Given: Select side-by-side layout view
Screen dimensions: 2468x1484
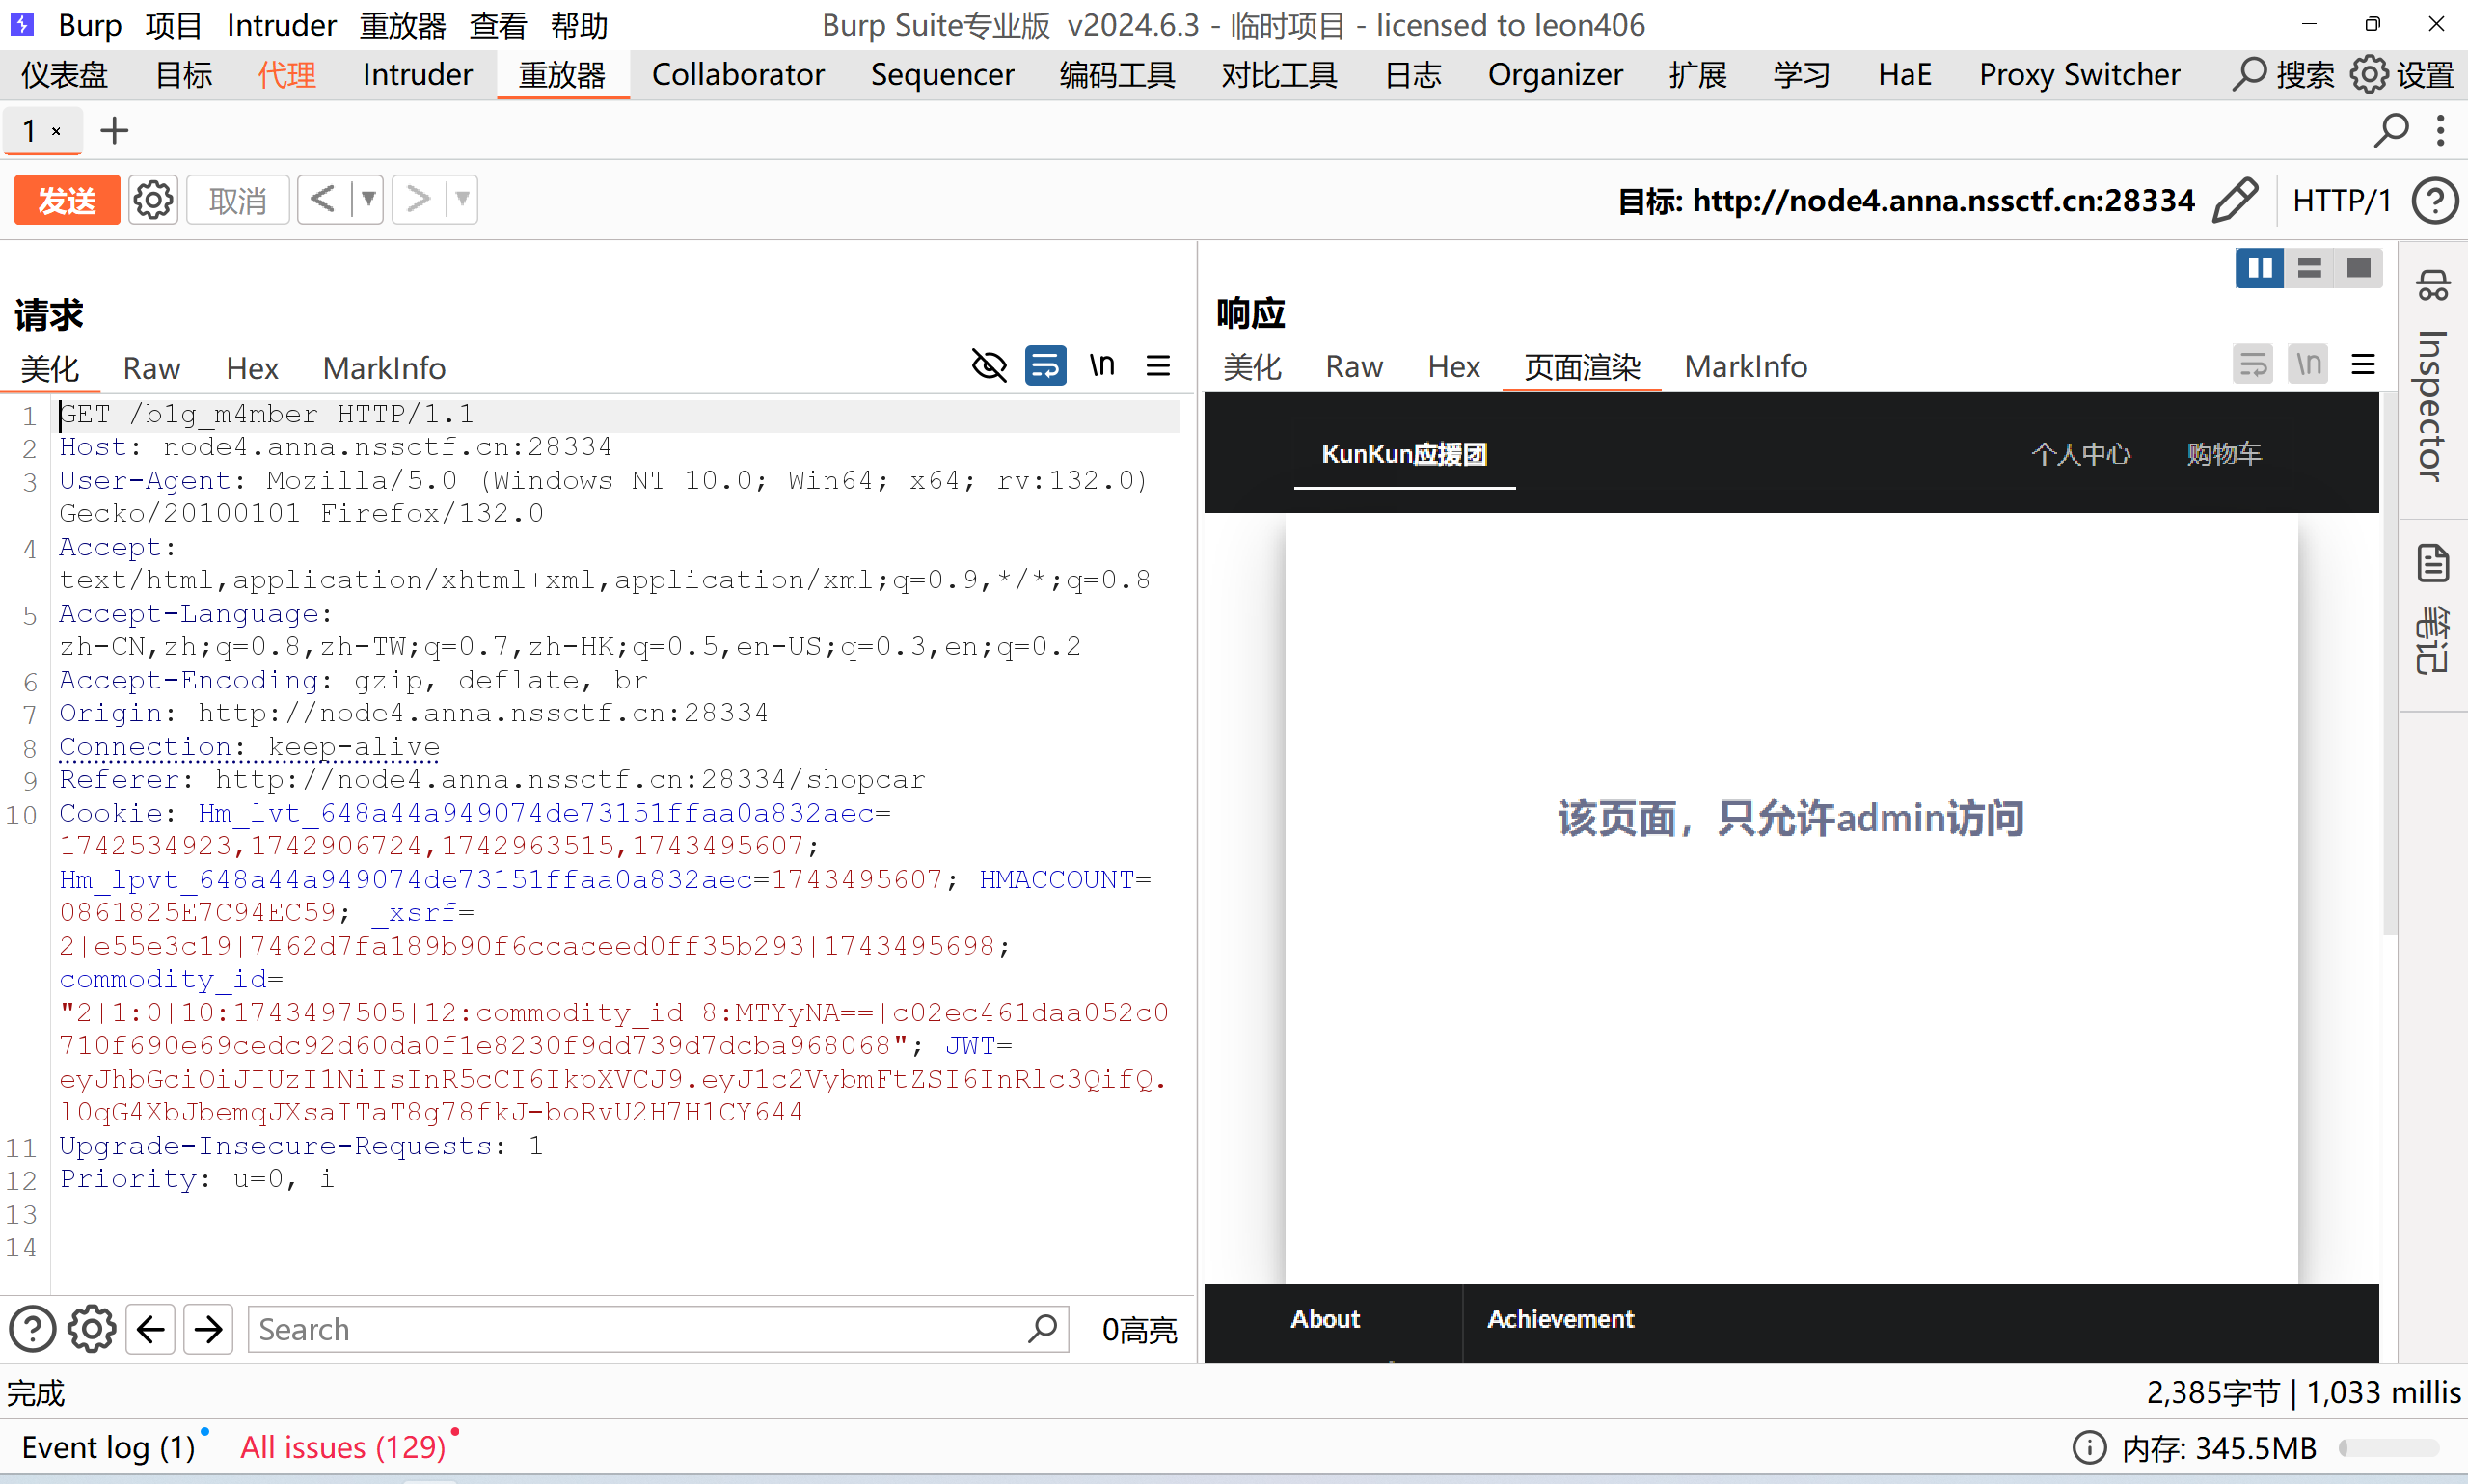Looking at the screenshot, I should (2259, 268).
